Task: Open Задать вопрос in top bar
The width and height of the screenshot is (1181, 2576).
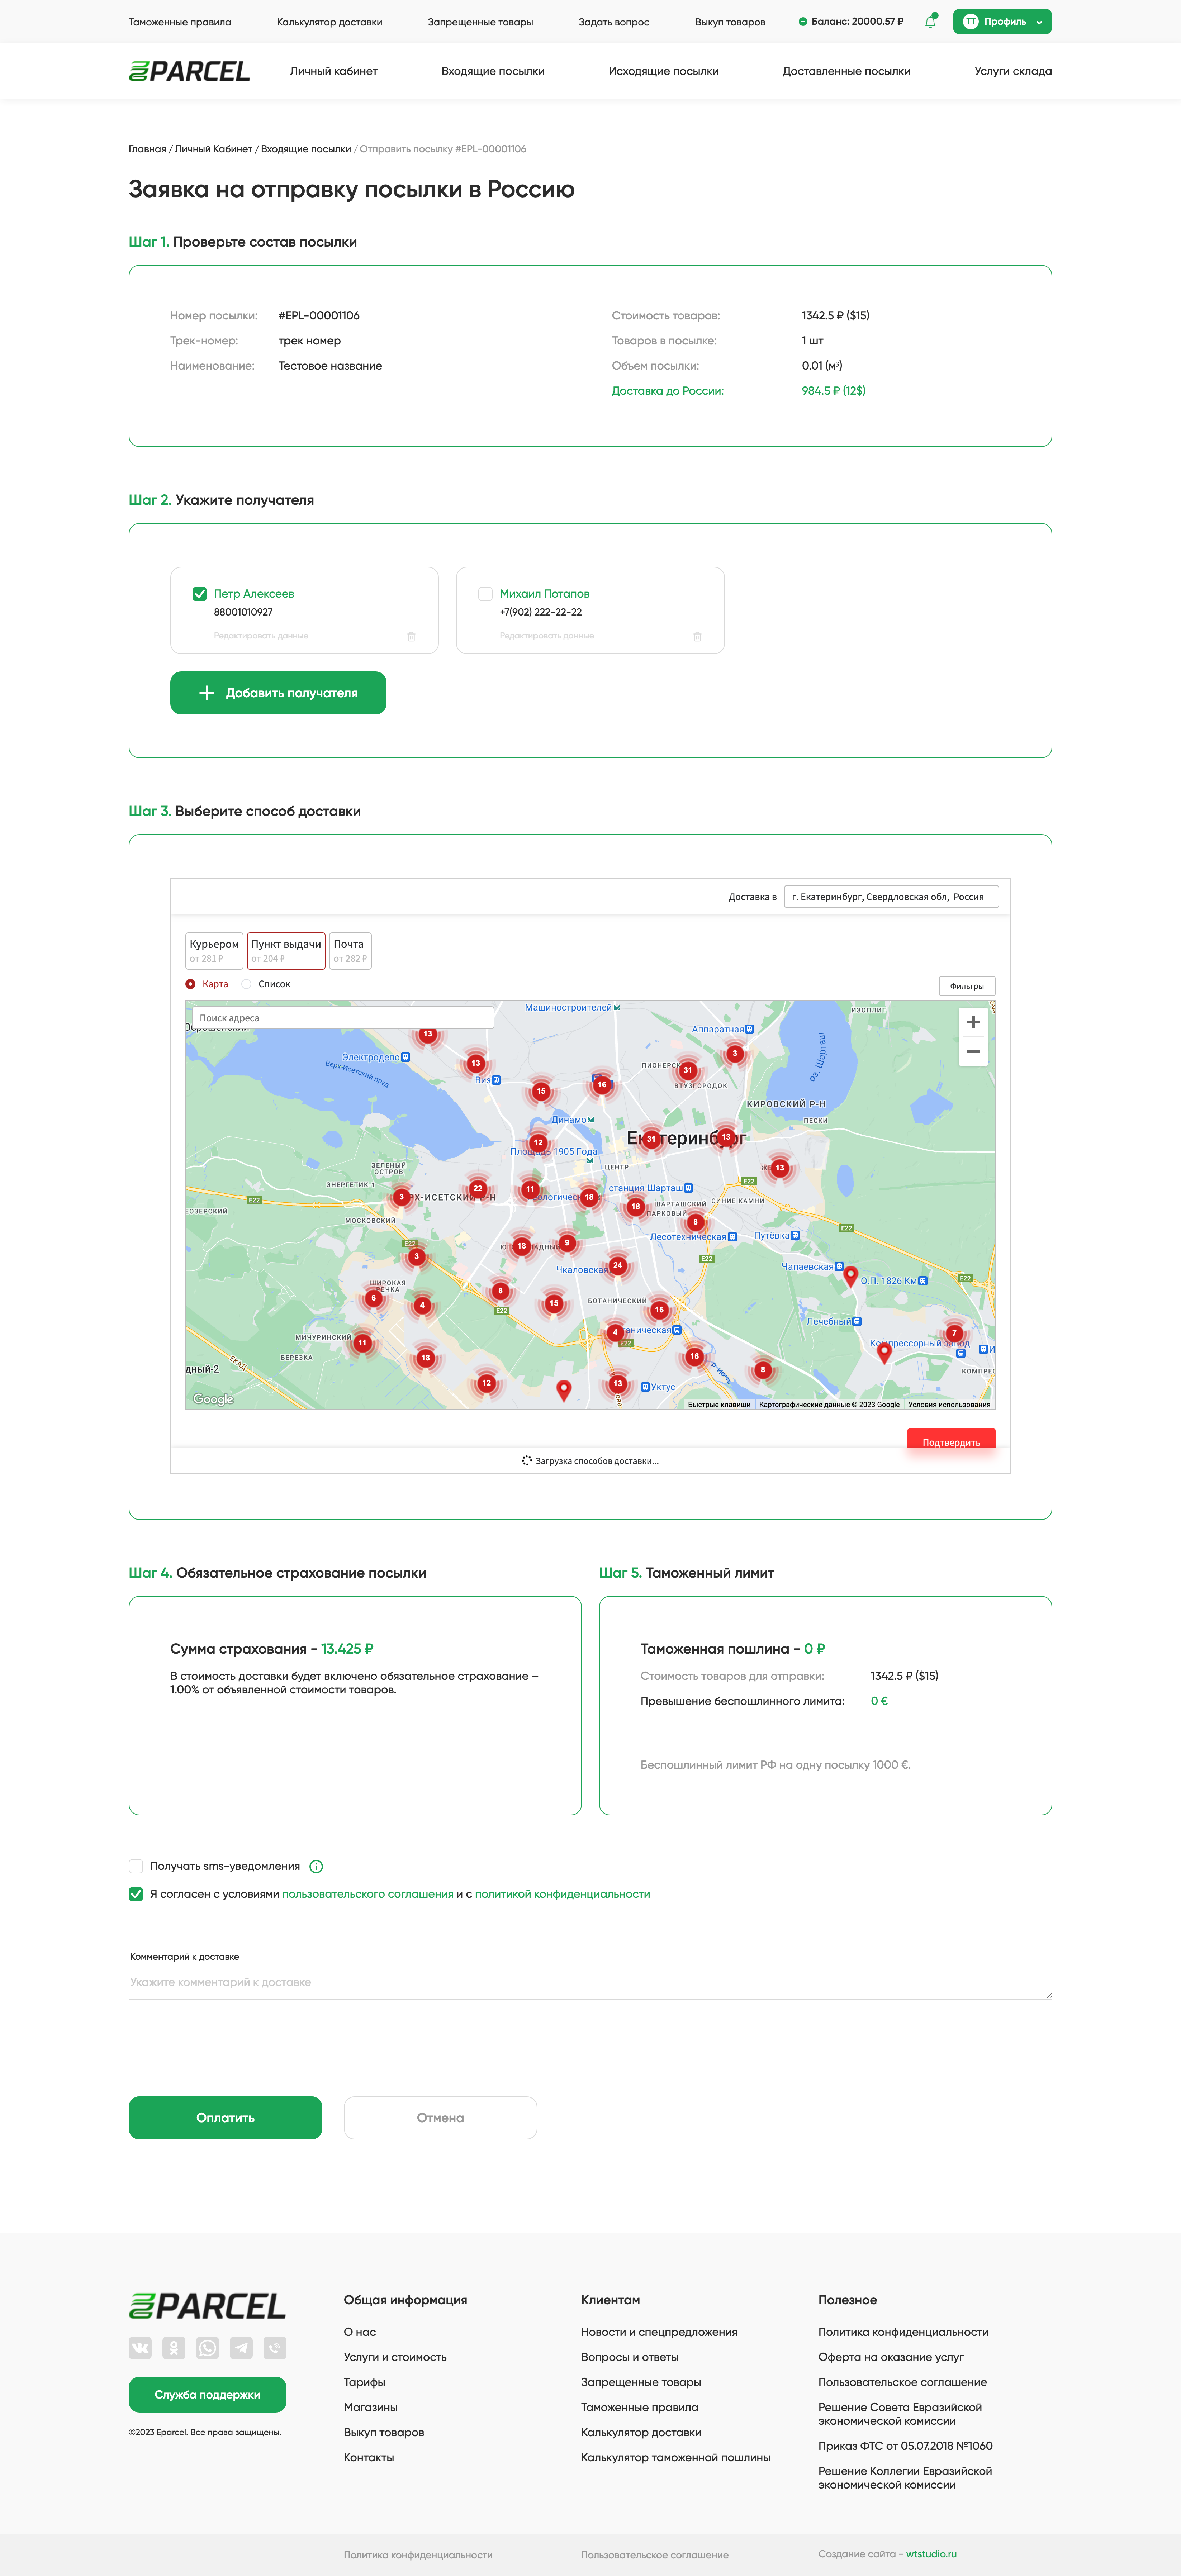Action: 614,22
